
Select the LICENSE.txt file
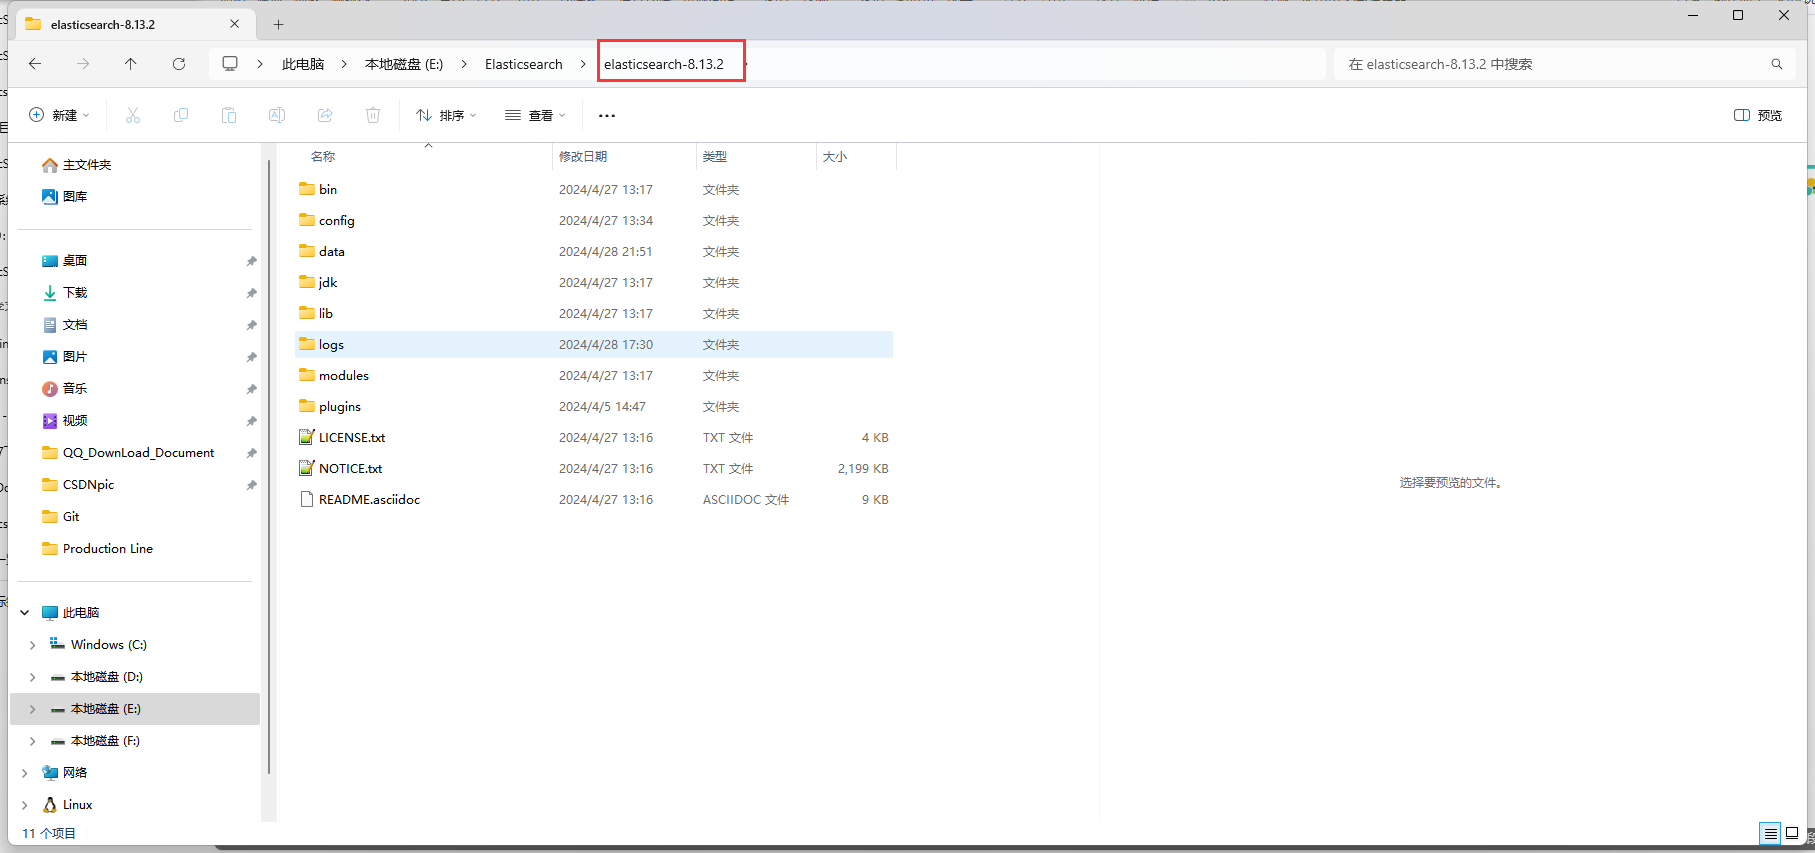coord(594,437)
